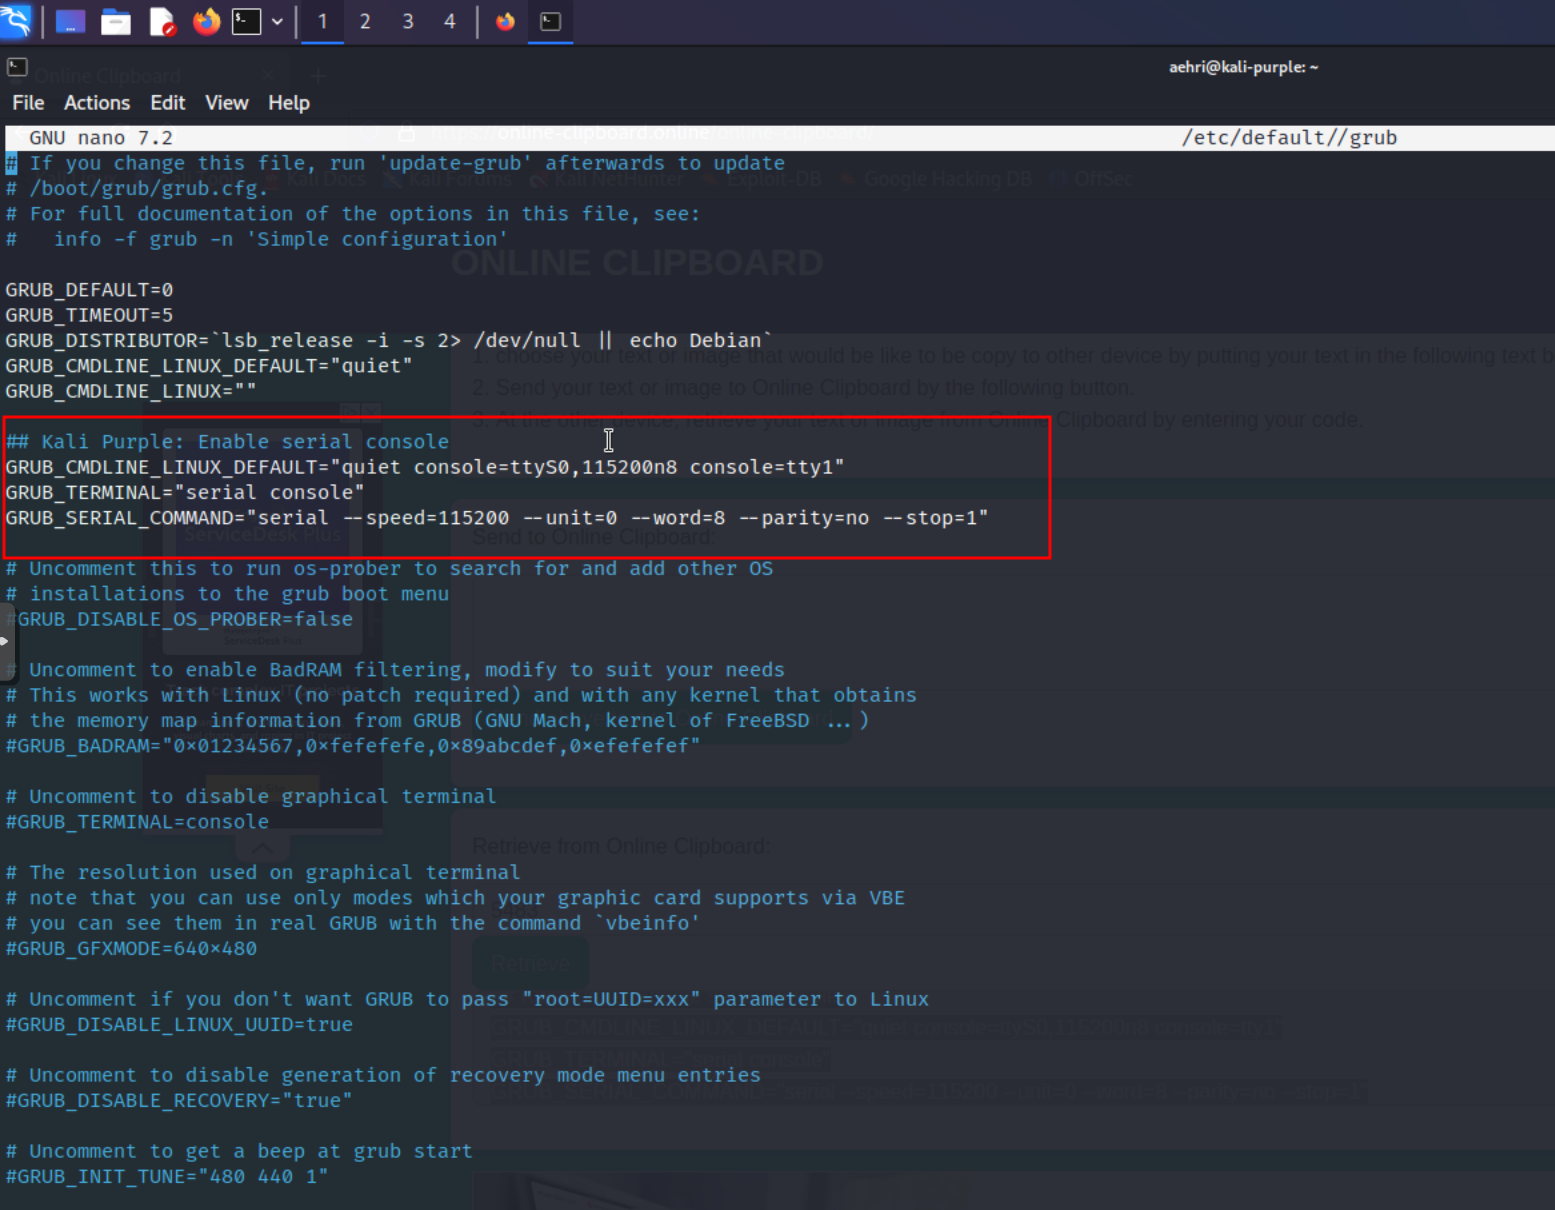
Task: Open the Help menu
Action: (x=289, y=103)
